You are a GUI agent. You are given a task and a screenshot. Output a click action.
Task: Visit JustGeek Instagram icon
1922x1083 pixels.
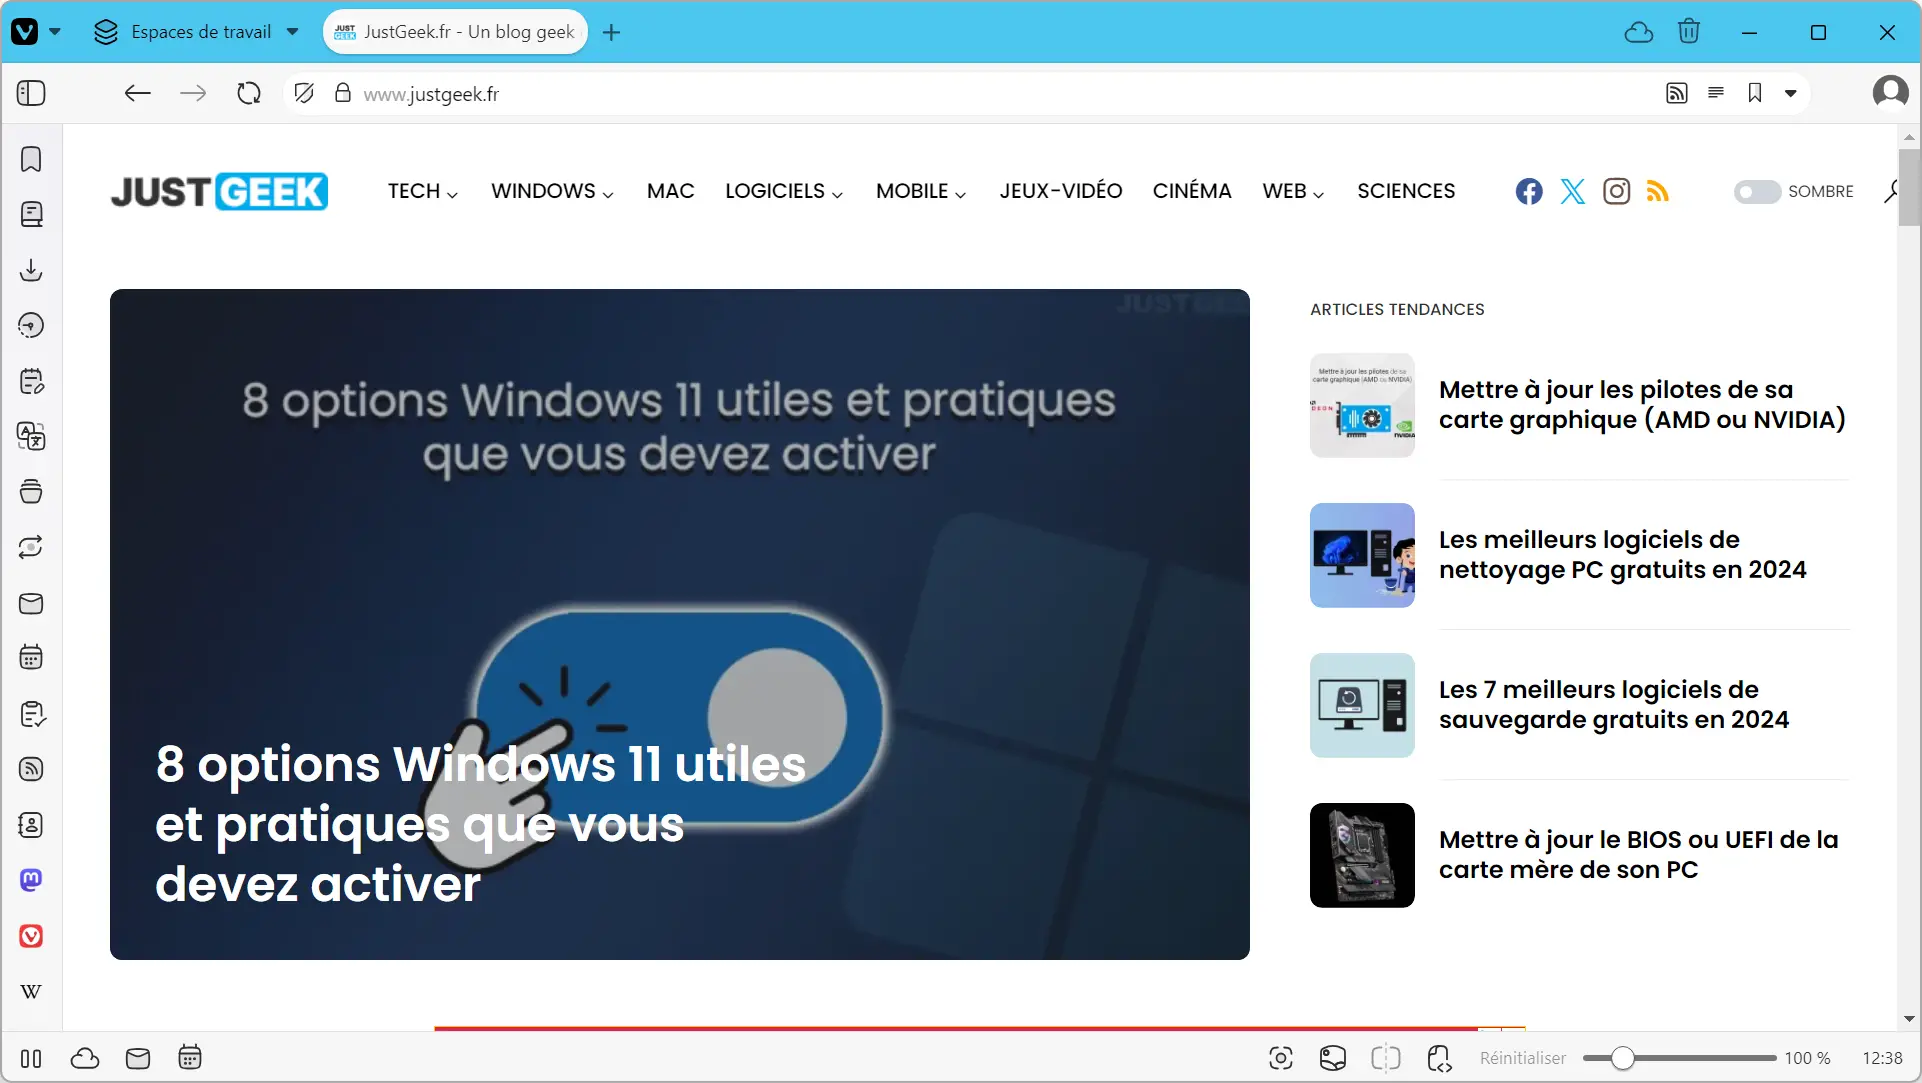[1616, 191]
